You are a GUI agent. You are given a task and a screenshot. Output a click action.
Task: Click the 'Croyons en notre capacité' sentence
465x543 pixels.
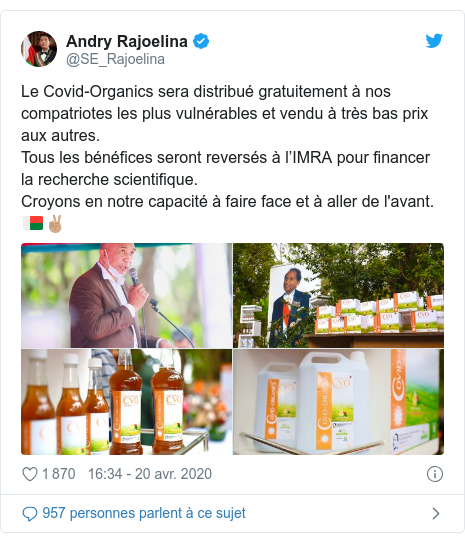[227, 202]
